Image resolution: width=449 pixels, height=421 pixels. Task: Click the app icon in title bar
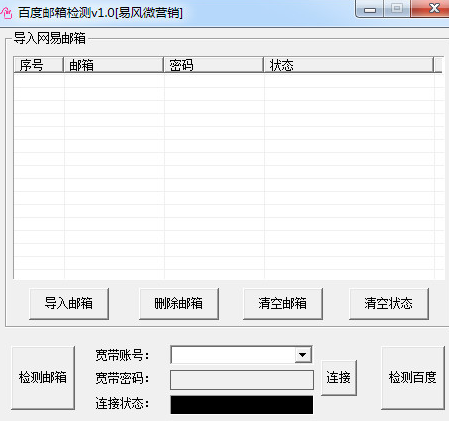coord(6,13)
